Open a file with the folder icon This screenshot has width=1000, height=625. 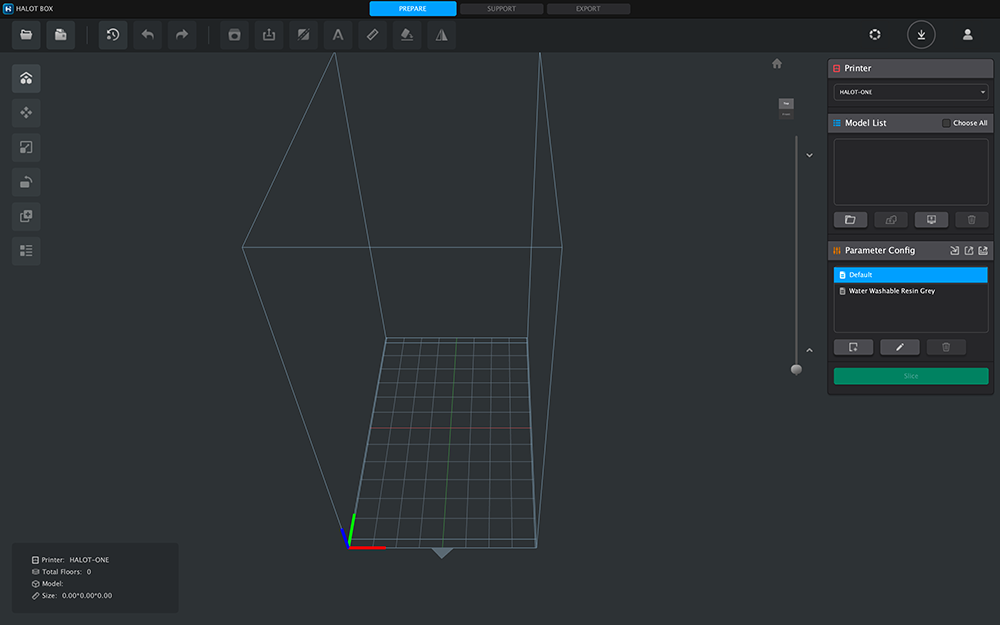click(26, 35)
